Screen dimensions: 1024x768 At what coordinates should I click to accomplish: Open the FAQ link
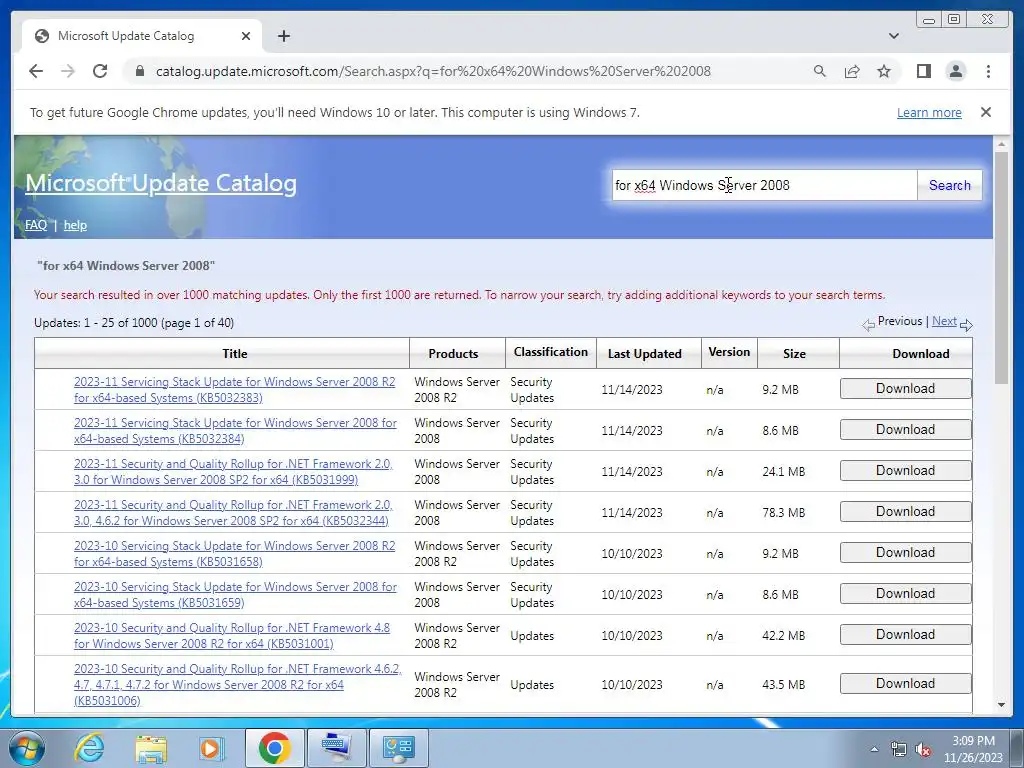36,225
